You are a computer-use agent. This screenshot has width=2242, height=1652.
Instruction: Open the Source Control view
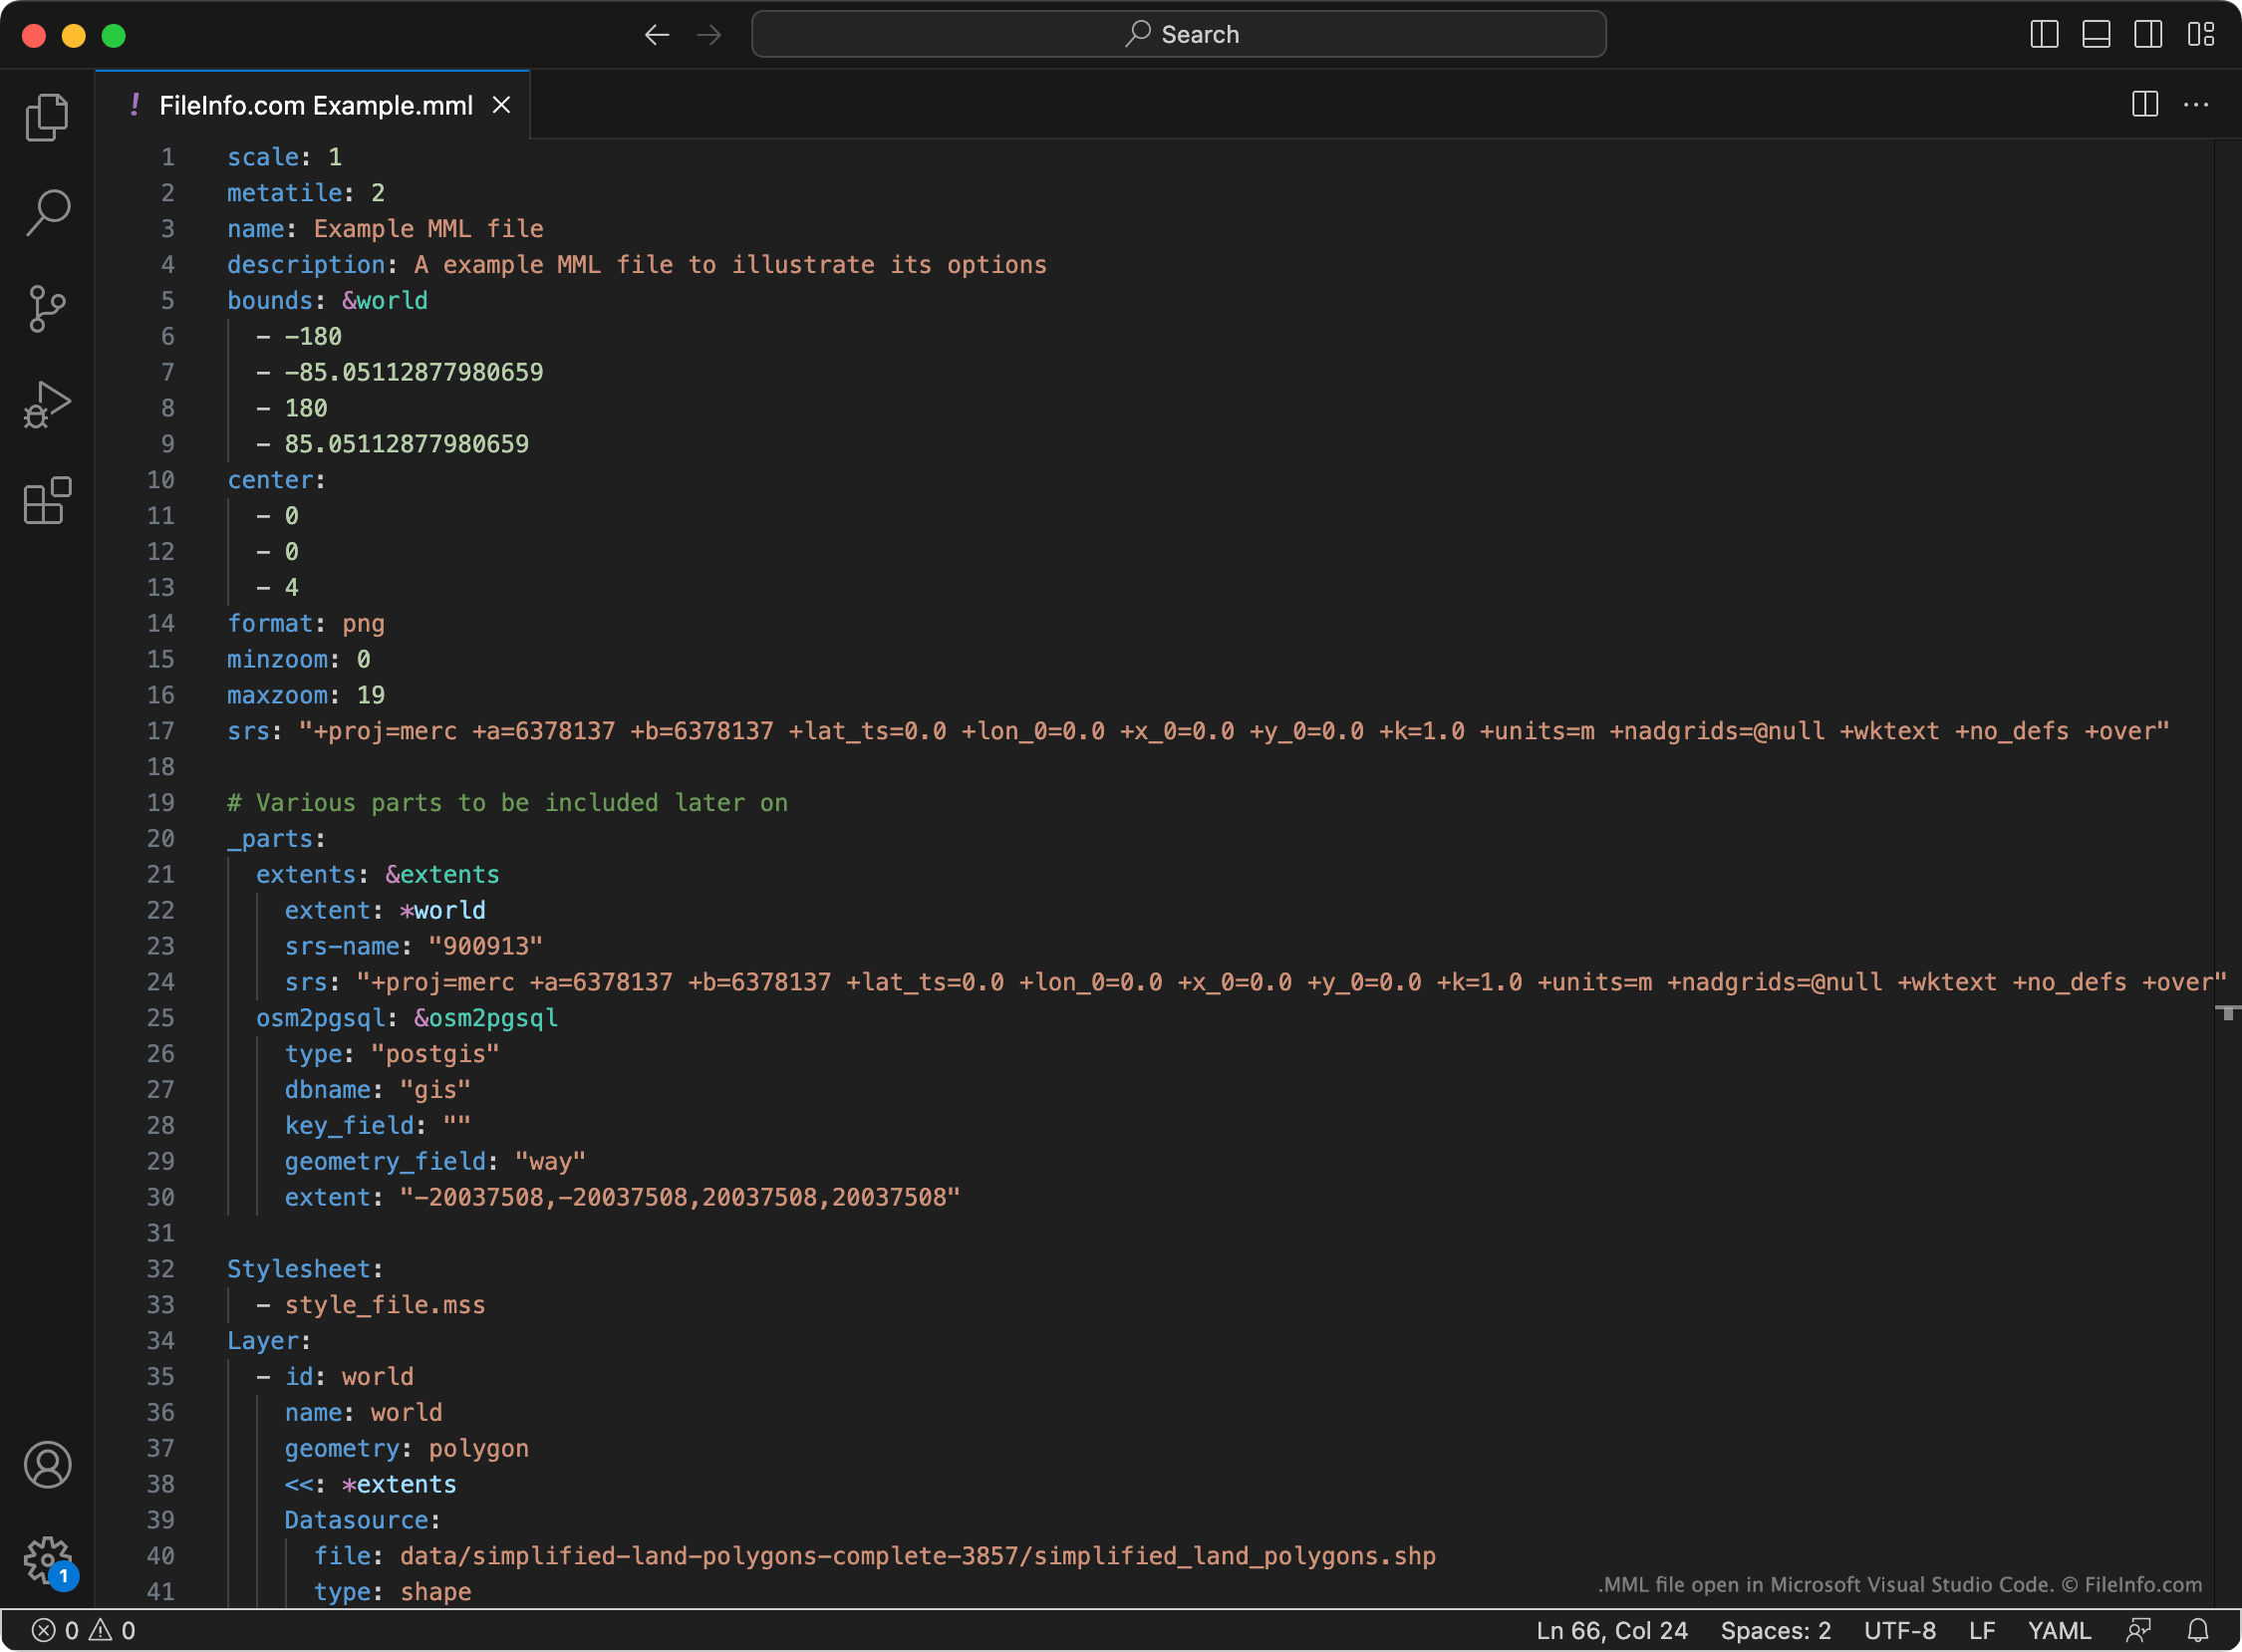(47, 309)
